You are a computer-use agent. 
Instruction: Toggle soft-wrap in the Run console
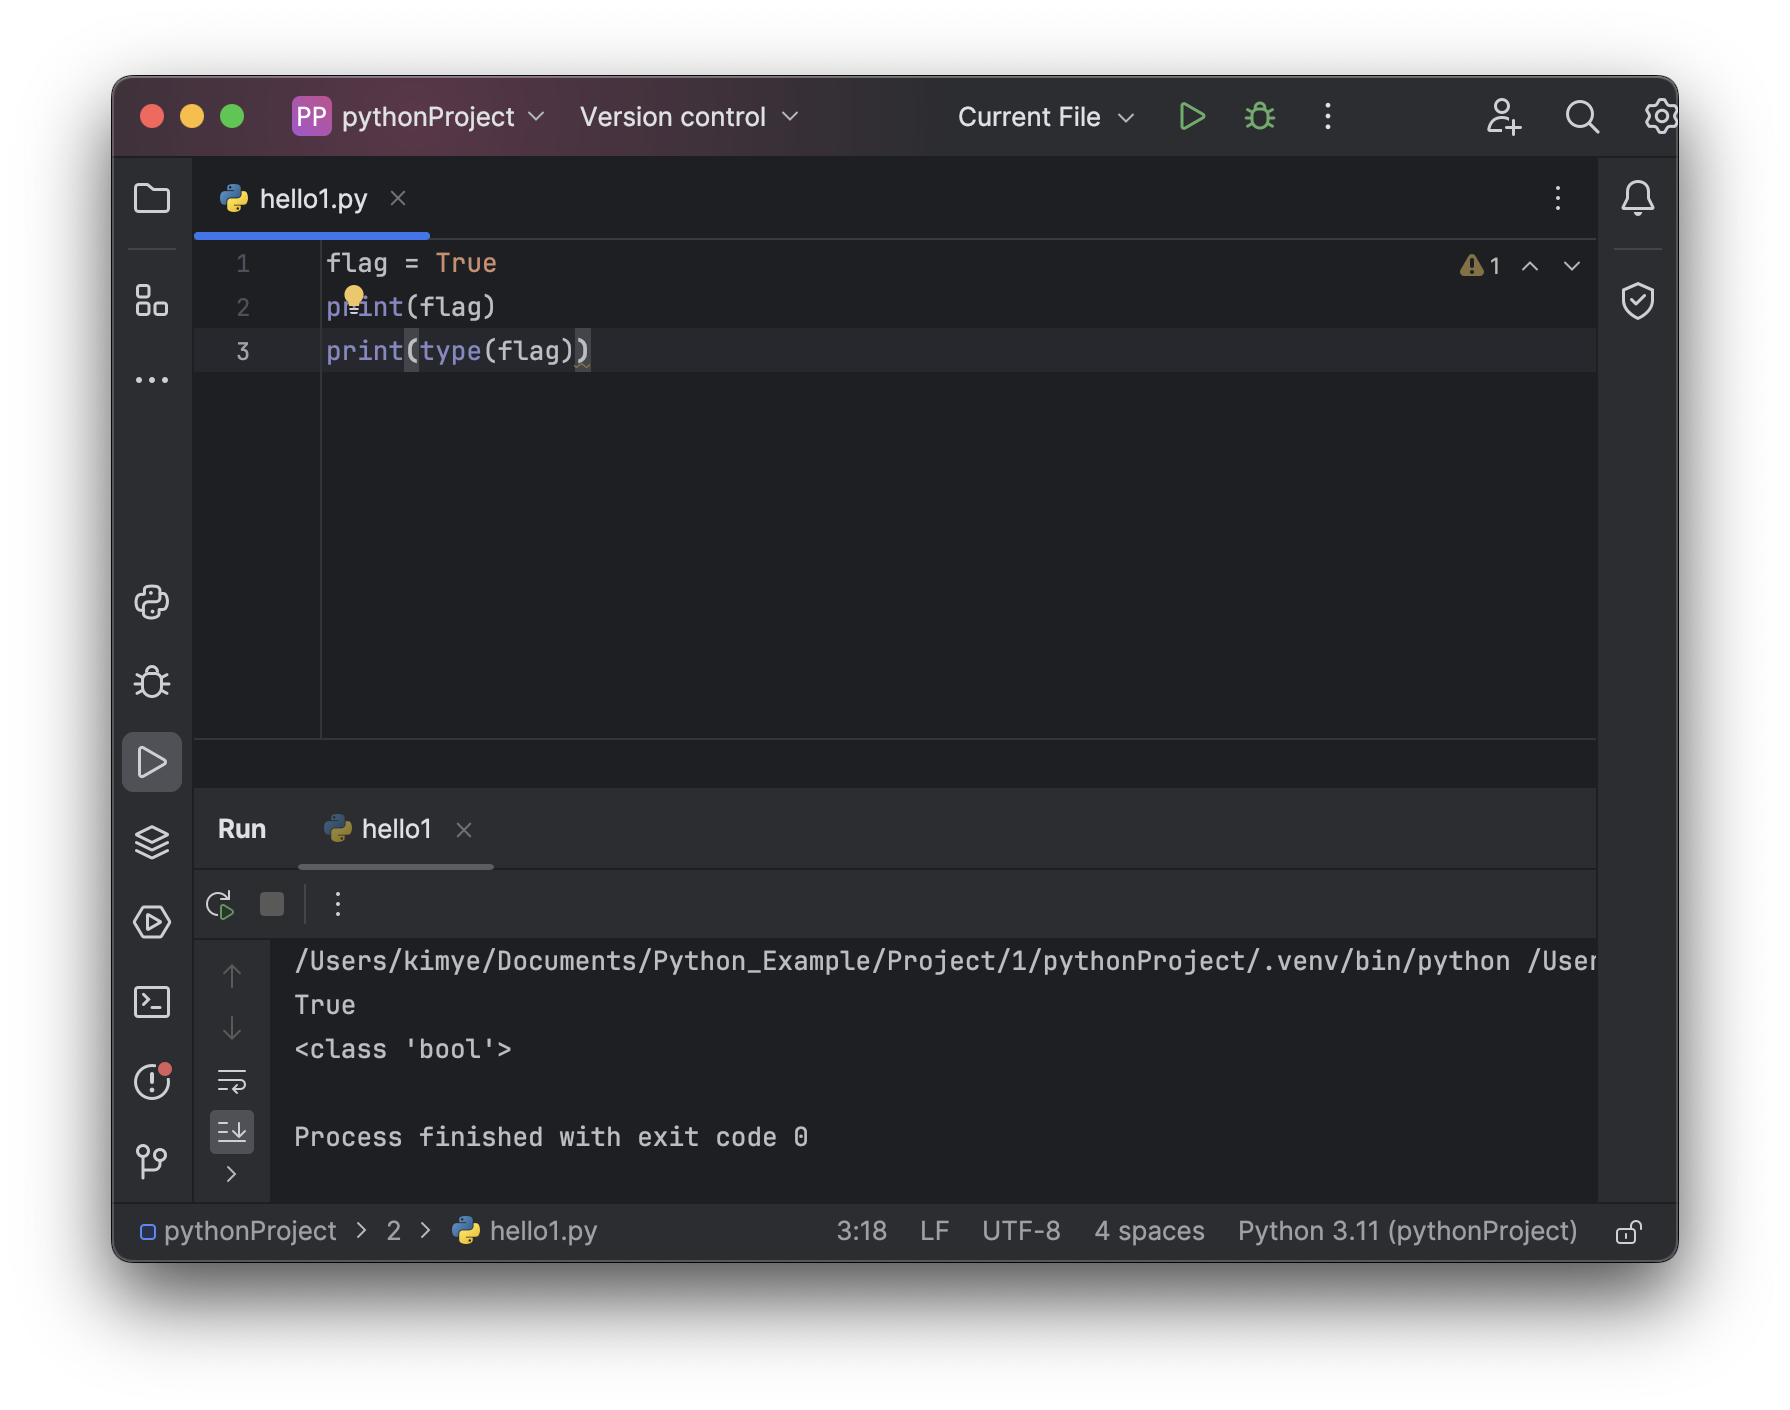click(x=232, y=1081)
